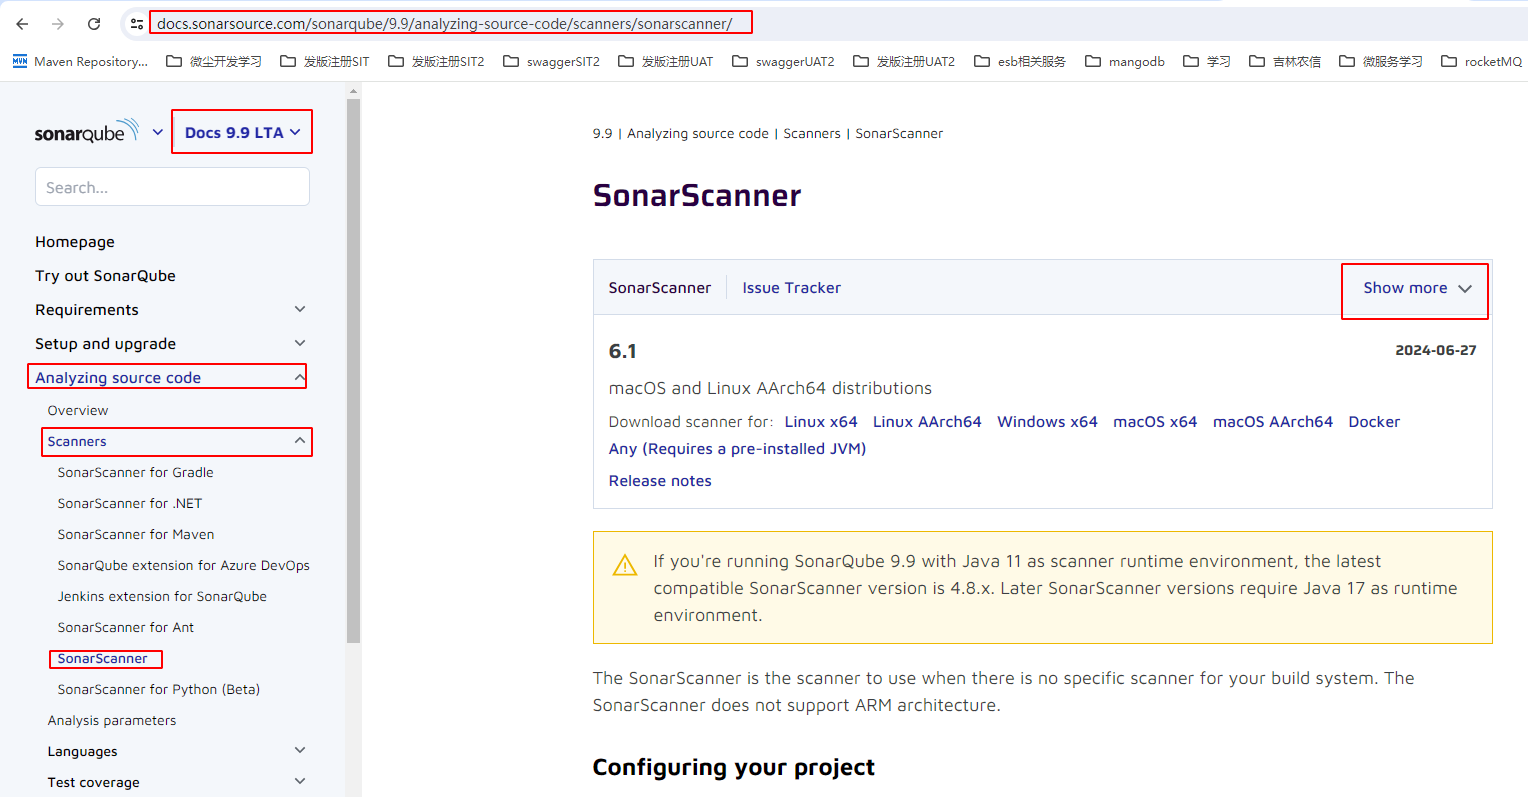Open the 发版注册UAT bookmark folder
This screenshot has width=1528, height=797.
click(666, 62)
